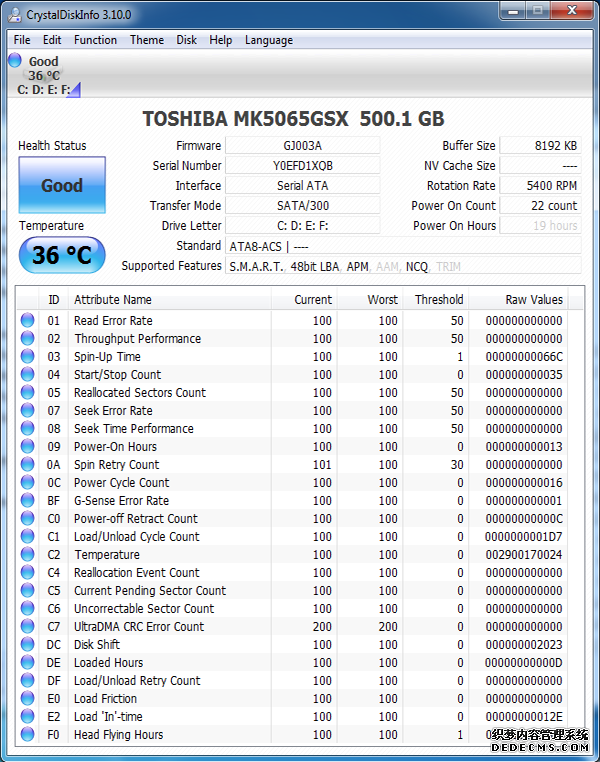
Task: Click the Attribute Name column header
Action: coord(170,299)
